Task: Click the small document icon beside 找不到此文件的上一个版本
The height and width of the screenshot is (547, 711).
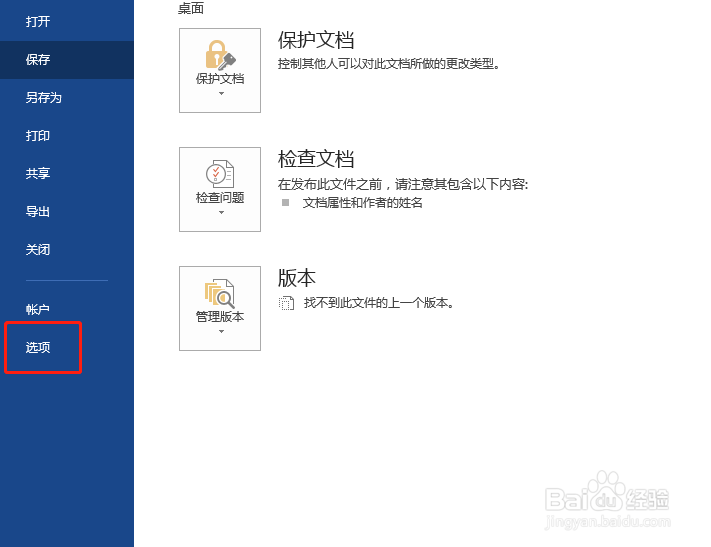Action: (x=286, y=303)
